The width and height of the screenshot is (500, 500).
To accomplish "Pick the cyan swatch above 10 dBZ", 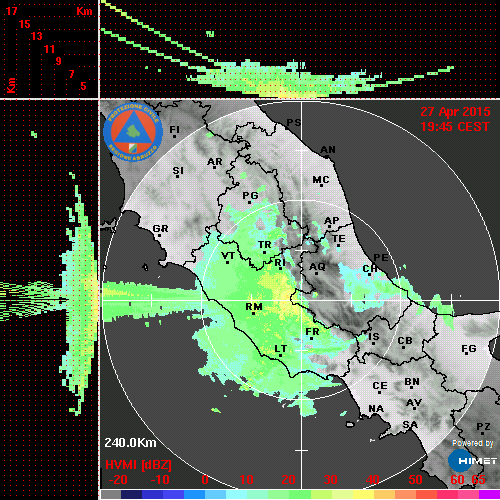I will tap(237, 494).
